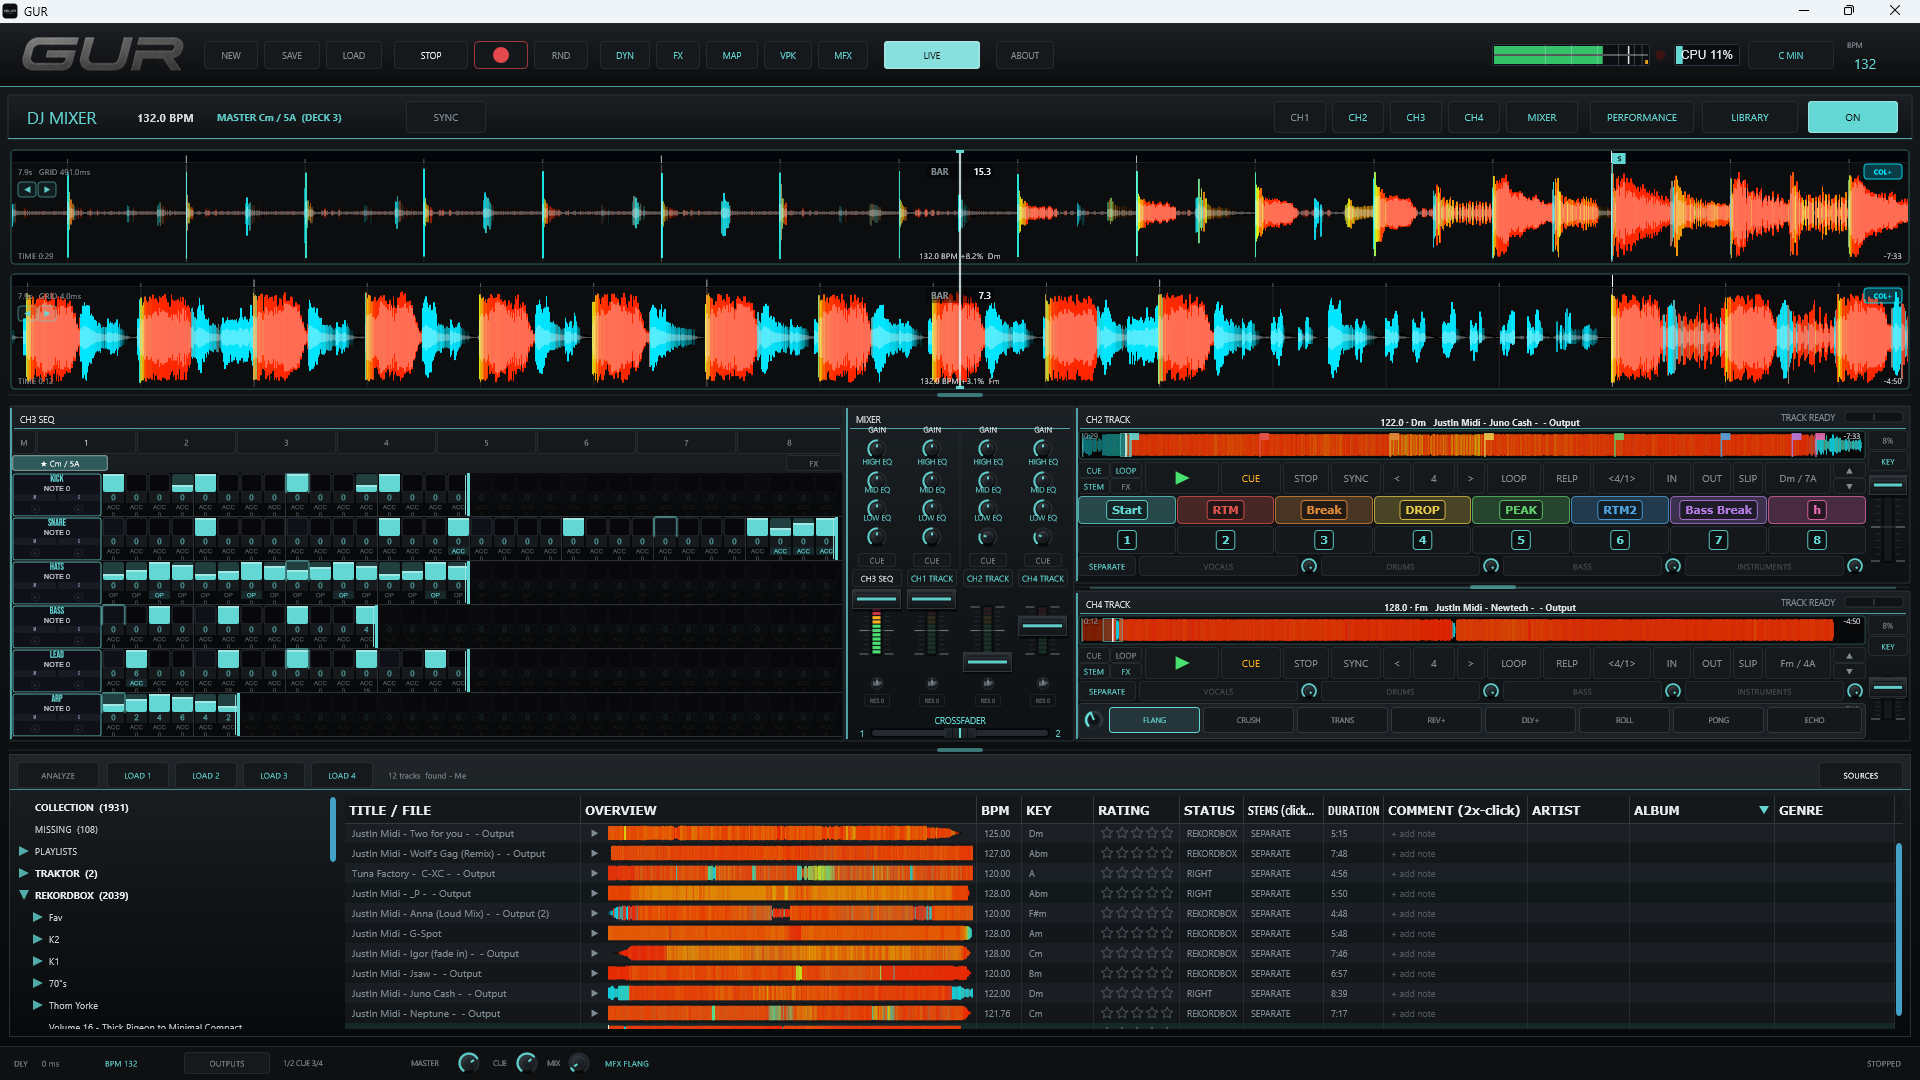Open the MFX panel

coord(843,55)
